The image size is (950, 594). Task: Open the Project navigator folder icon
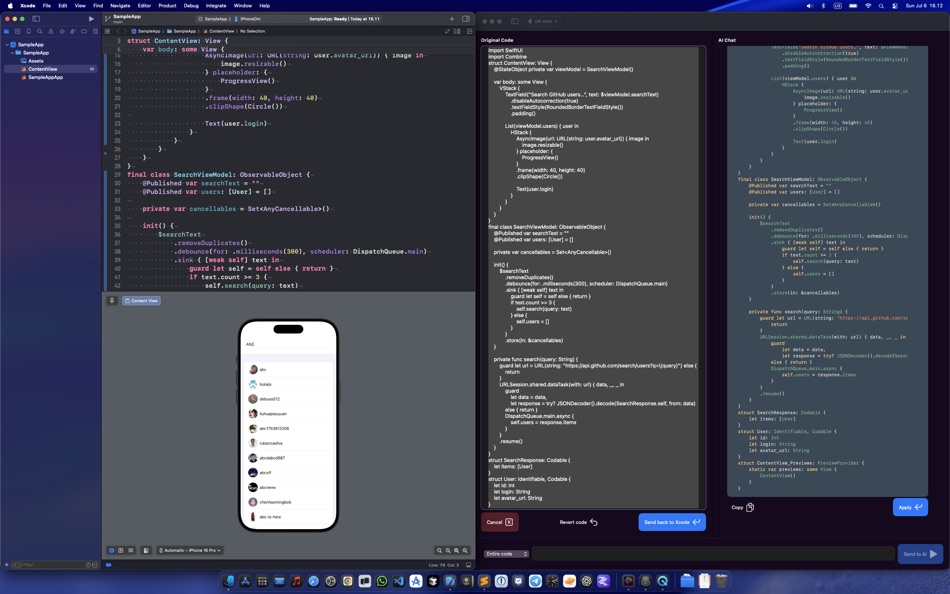point(7,31)
